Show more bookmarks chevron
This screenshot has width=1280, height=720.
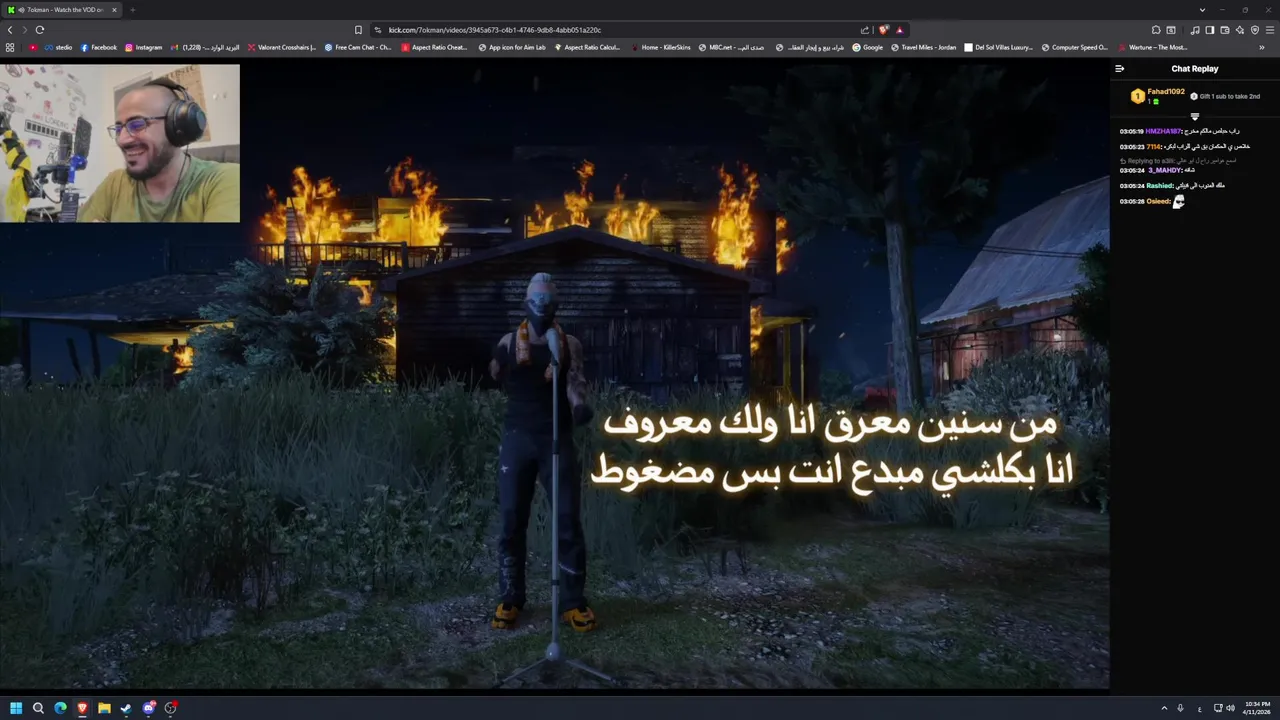coord(1261,47)
